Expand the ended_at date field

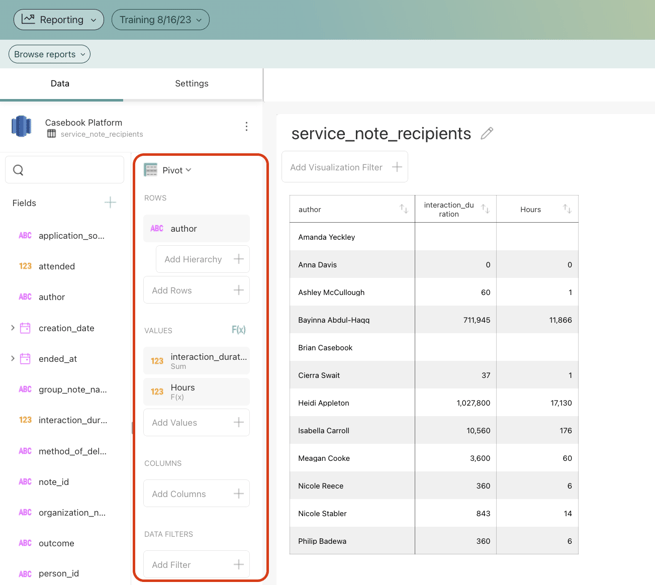(13, 358)
